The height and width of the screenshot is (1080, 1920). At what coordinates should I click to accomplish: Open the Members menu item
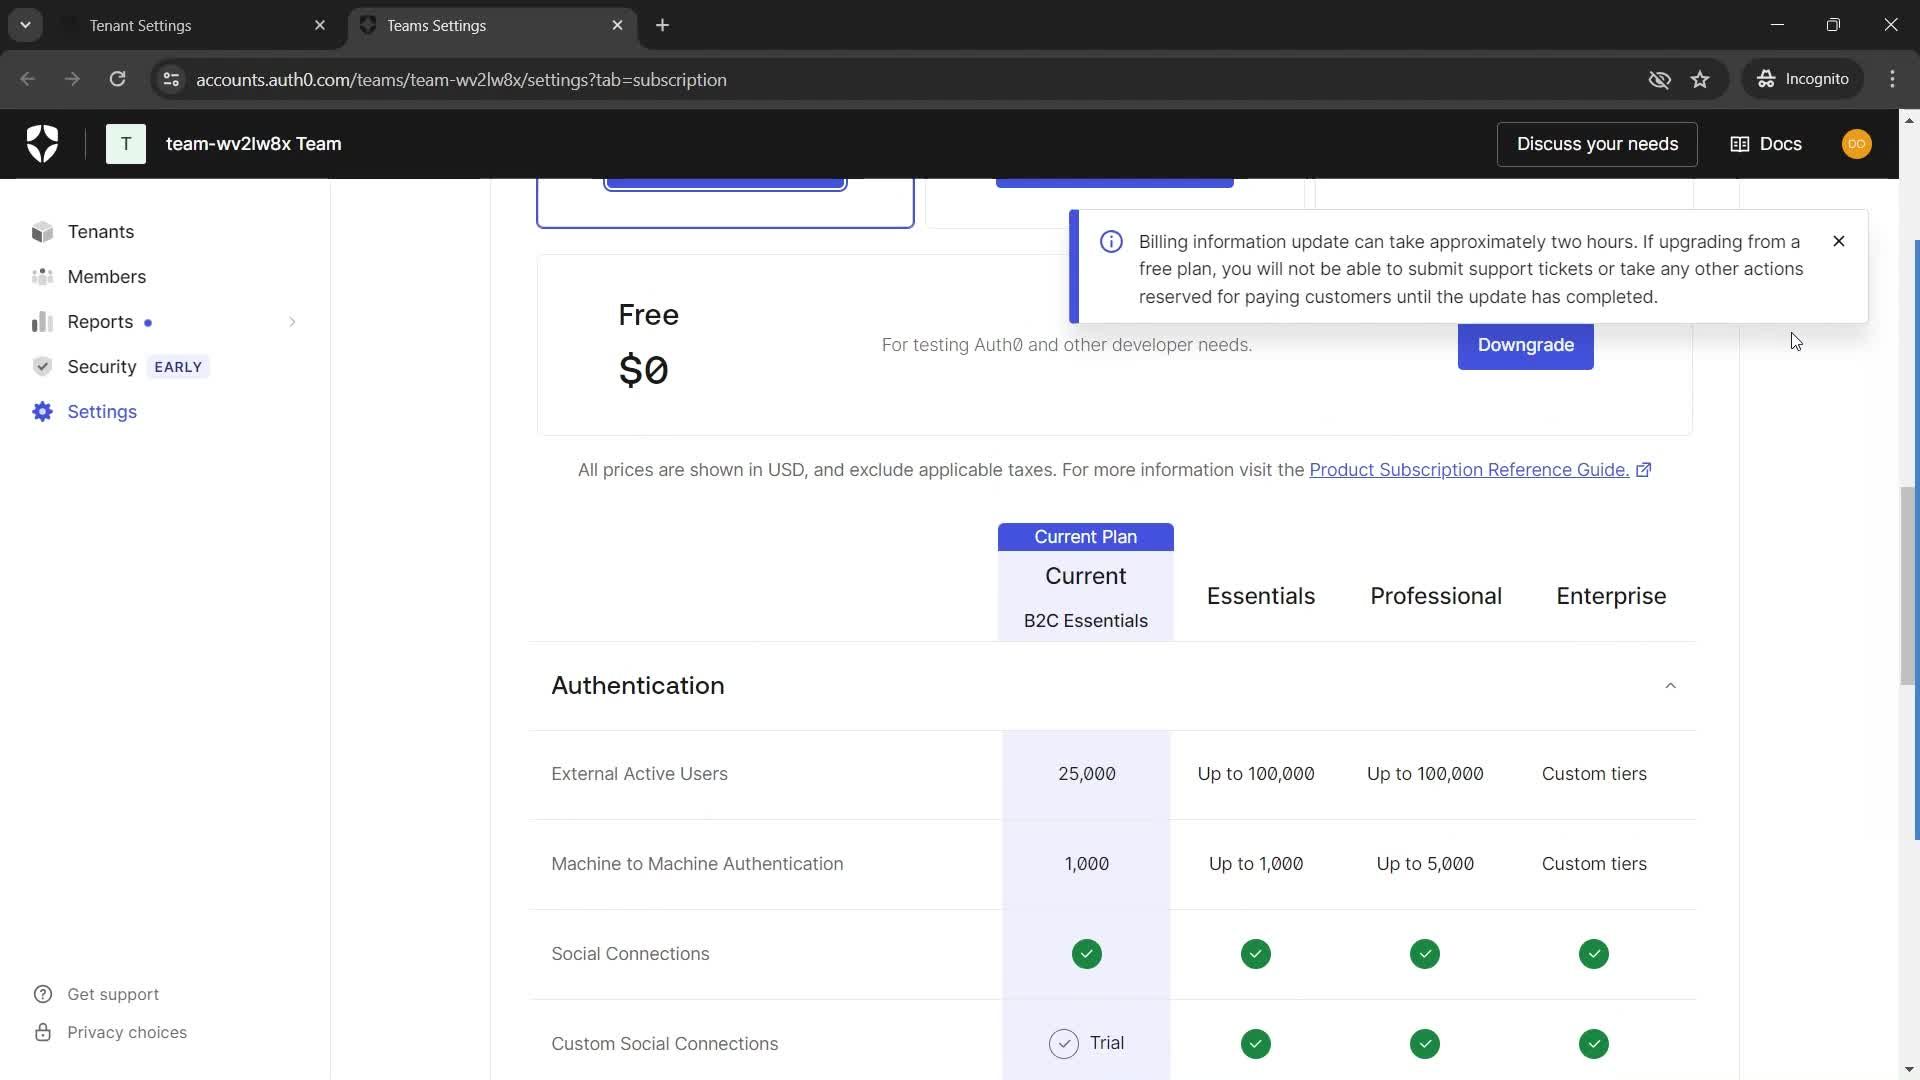click(x=106, y=277)
